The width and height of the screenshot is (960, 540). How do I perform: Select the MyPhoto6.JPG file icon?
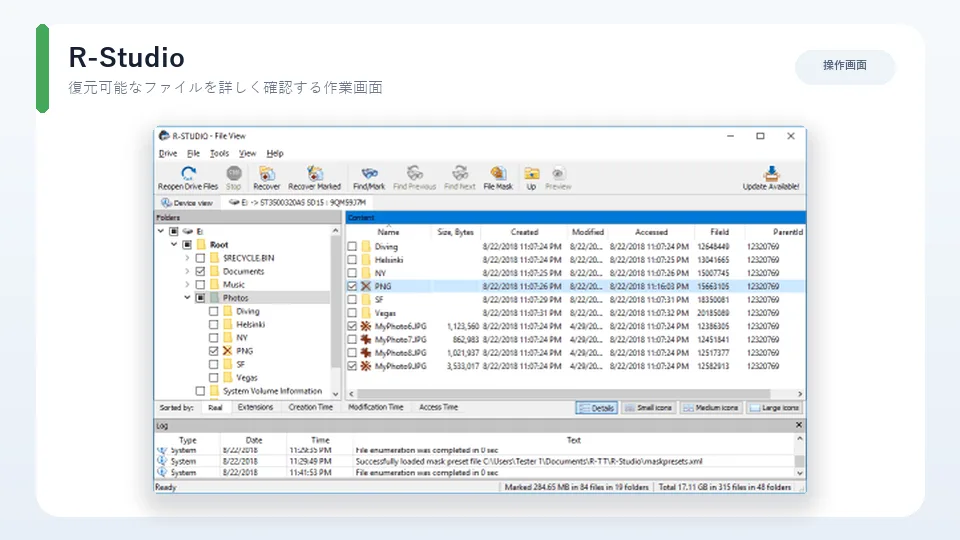(366, 326)
